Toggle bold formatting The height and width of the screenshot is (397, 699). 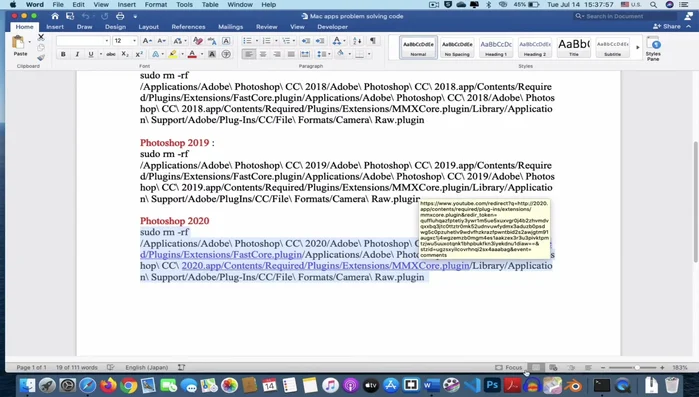click(63, 54)
